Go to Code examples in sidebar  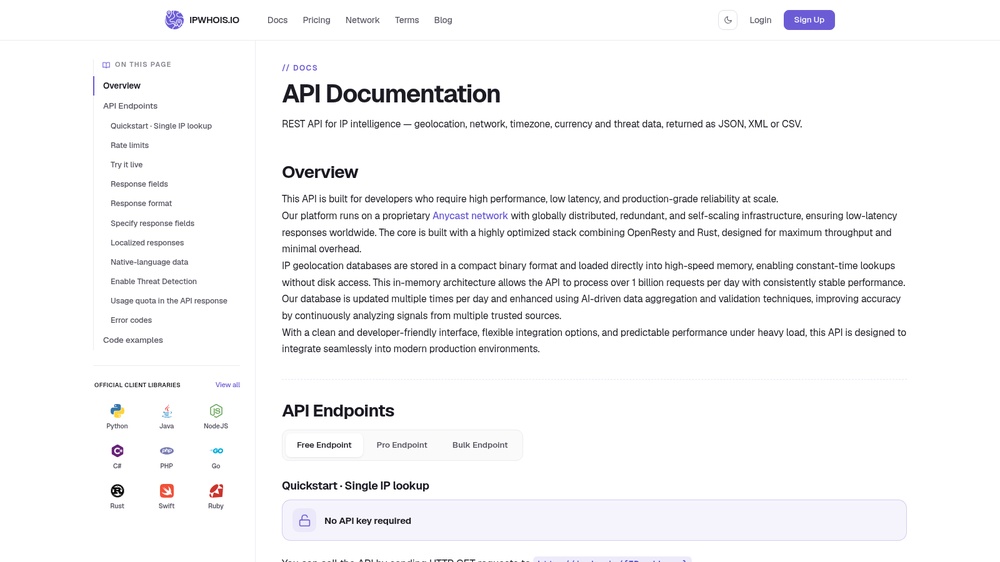(x=133, y=340)
